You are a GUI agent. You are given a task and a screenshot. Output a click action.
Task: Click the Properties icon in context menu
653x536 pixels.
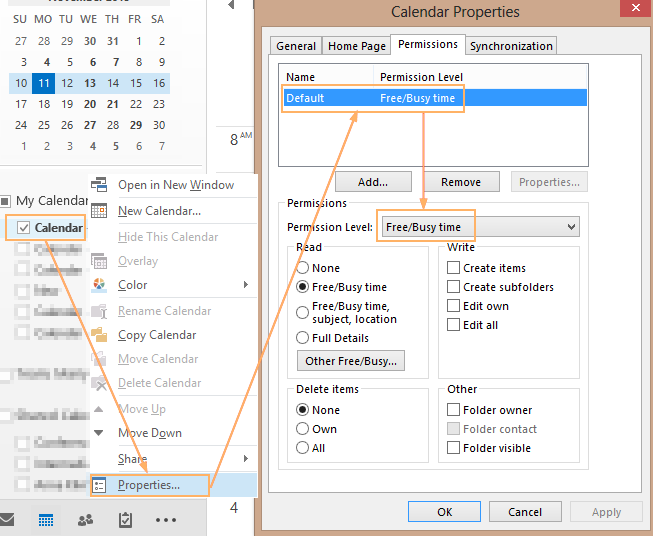(99, 485)
